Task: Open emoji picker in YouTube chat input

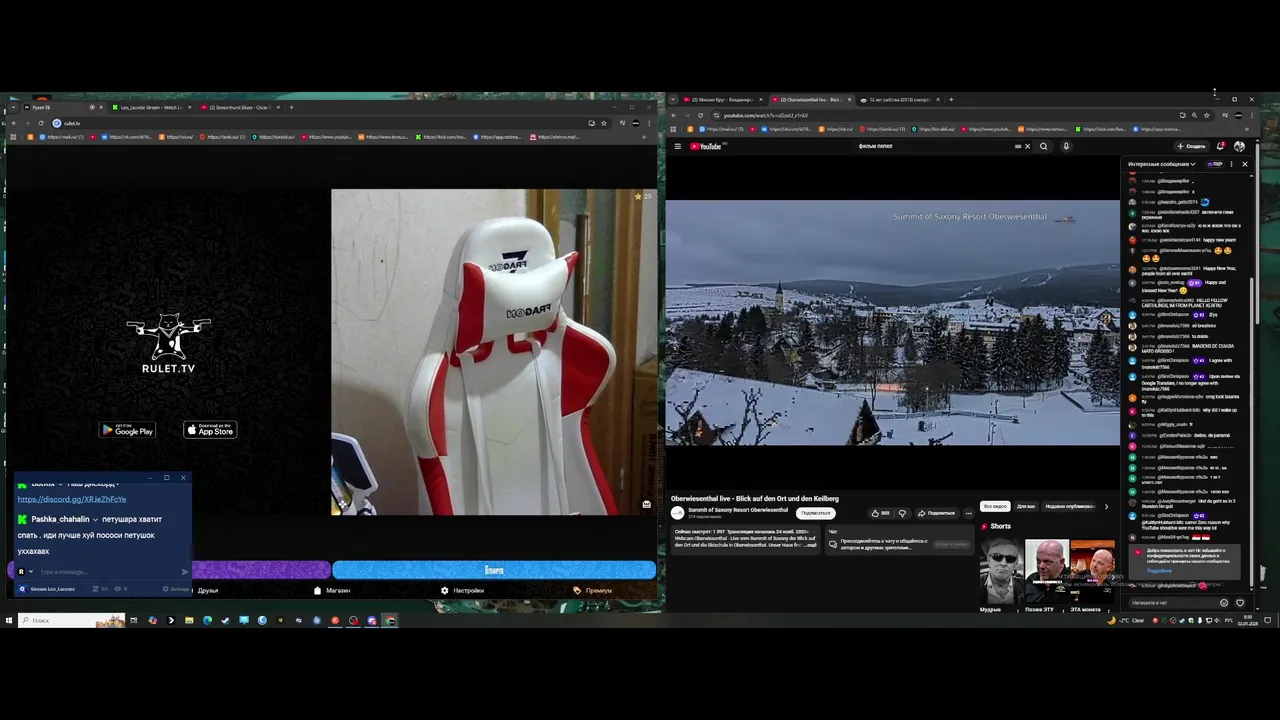Action: (1224, 603)
